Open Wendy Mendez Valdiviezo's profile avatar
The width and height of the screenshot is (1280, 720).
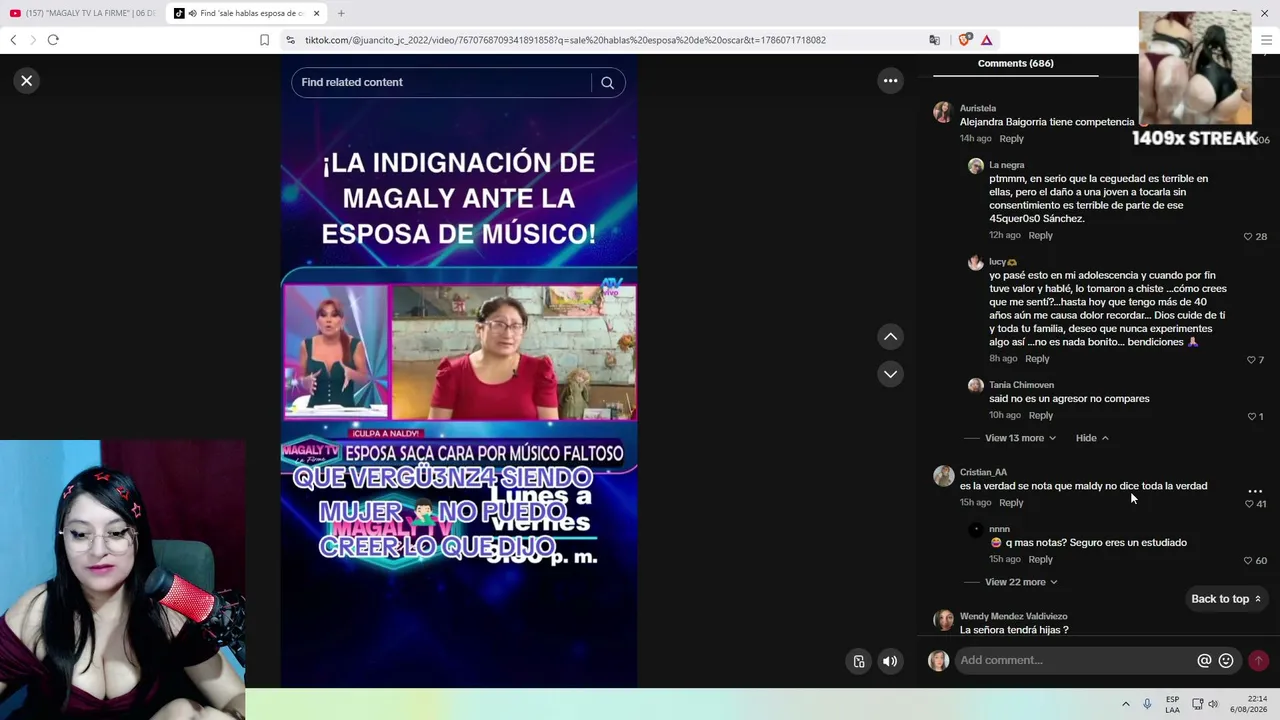[x=943, y=620]
